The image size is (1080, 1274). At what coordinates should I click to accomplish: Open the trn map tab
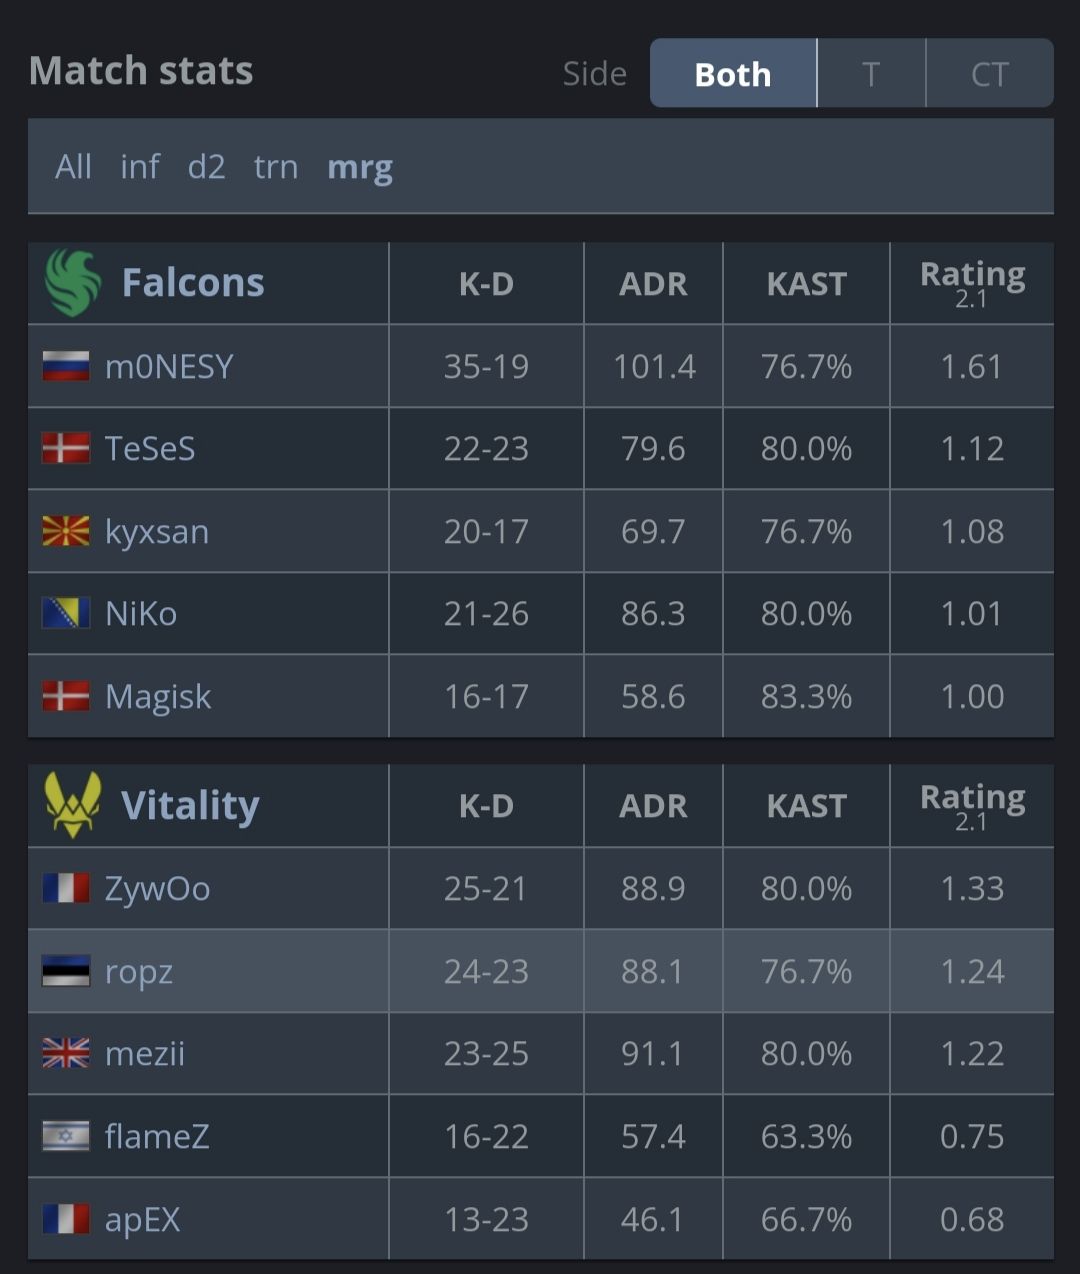(x=276, y=167)
